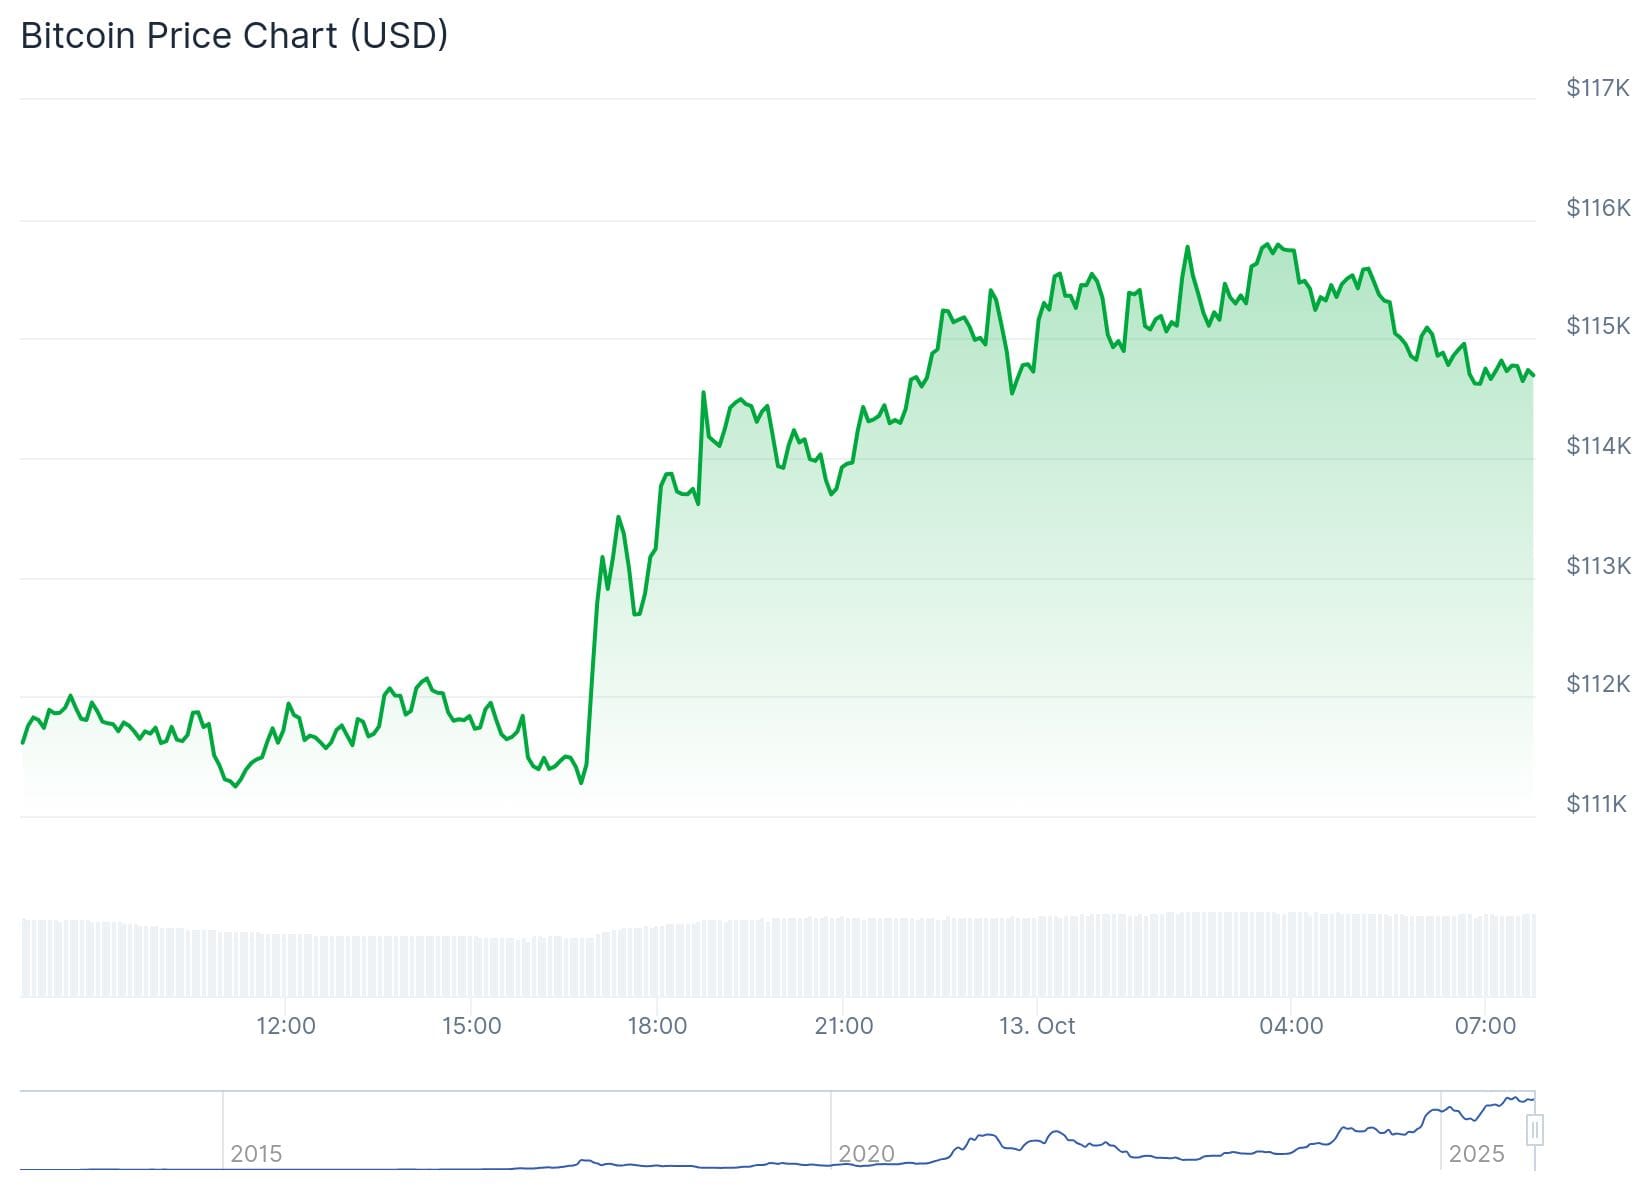Click the 21:00 time axis label

[x=844, y=1026]
